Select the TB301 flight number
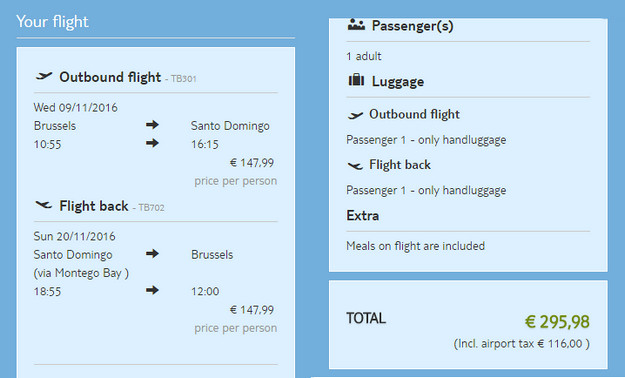Viewport: 625px width, 378px height. click(x=184, y=79)
